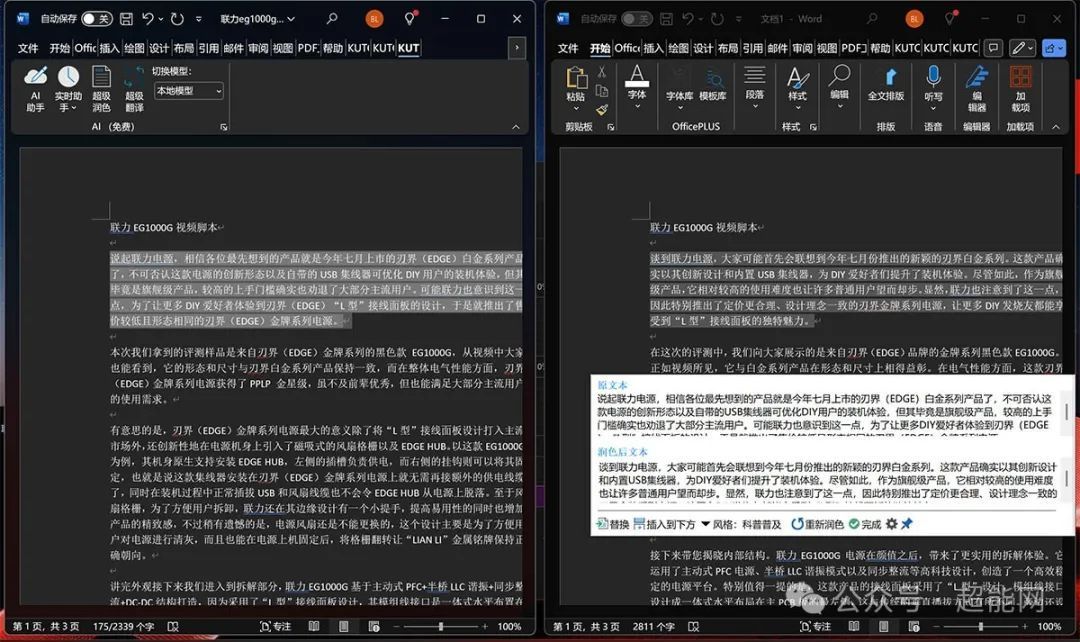This screenshot has height=642, width=1080.
Task: Save document icon in left window title bar
Action: point(126,19)
